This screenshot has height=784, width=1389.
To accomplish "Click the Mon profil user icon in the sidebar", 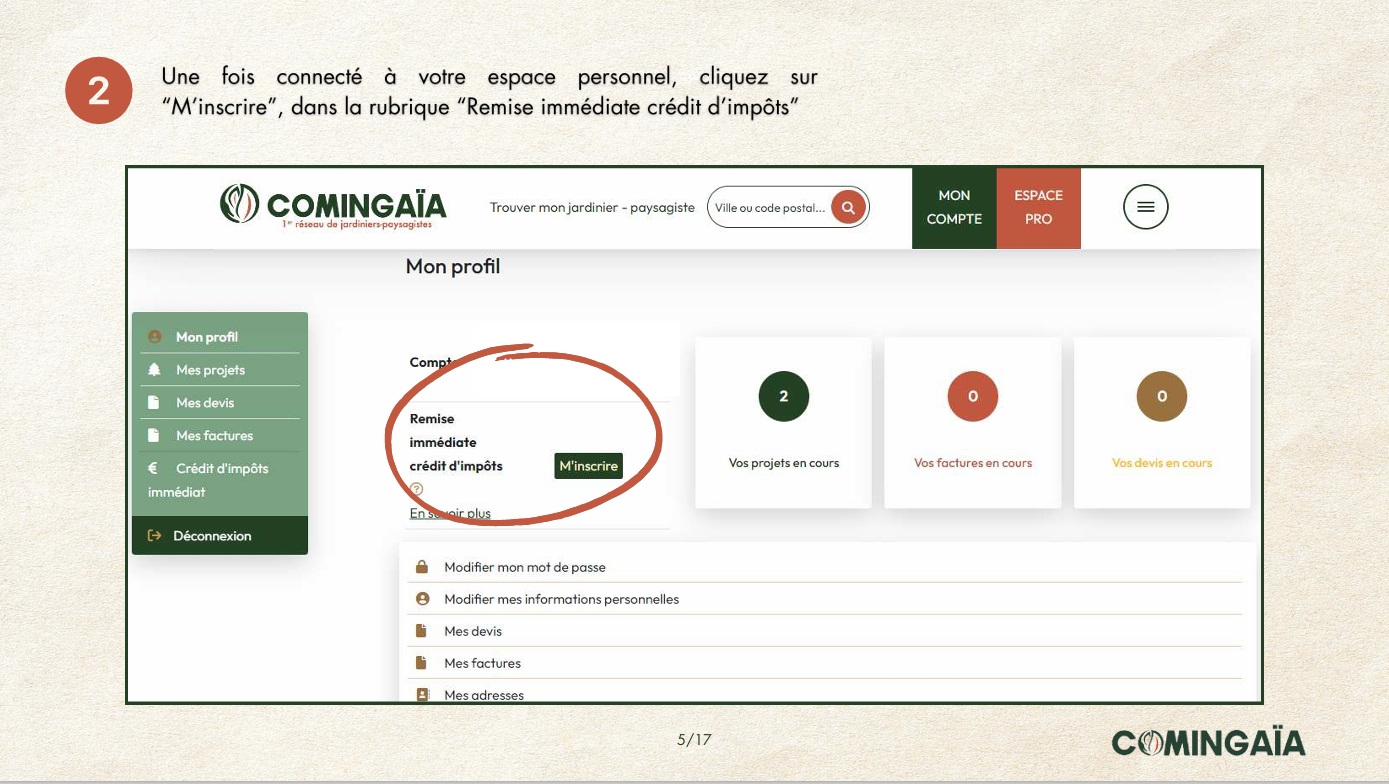I will point(154,337).
